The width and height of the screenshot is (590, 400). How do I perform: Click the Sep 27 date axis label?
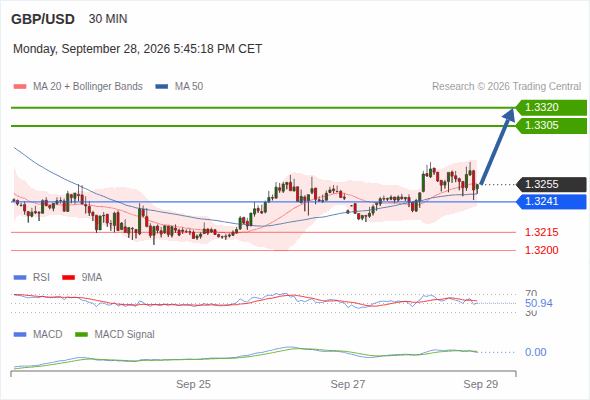pyautogui.click(x=348, y=385)
